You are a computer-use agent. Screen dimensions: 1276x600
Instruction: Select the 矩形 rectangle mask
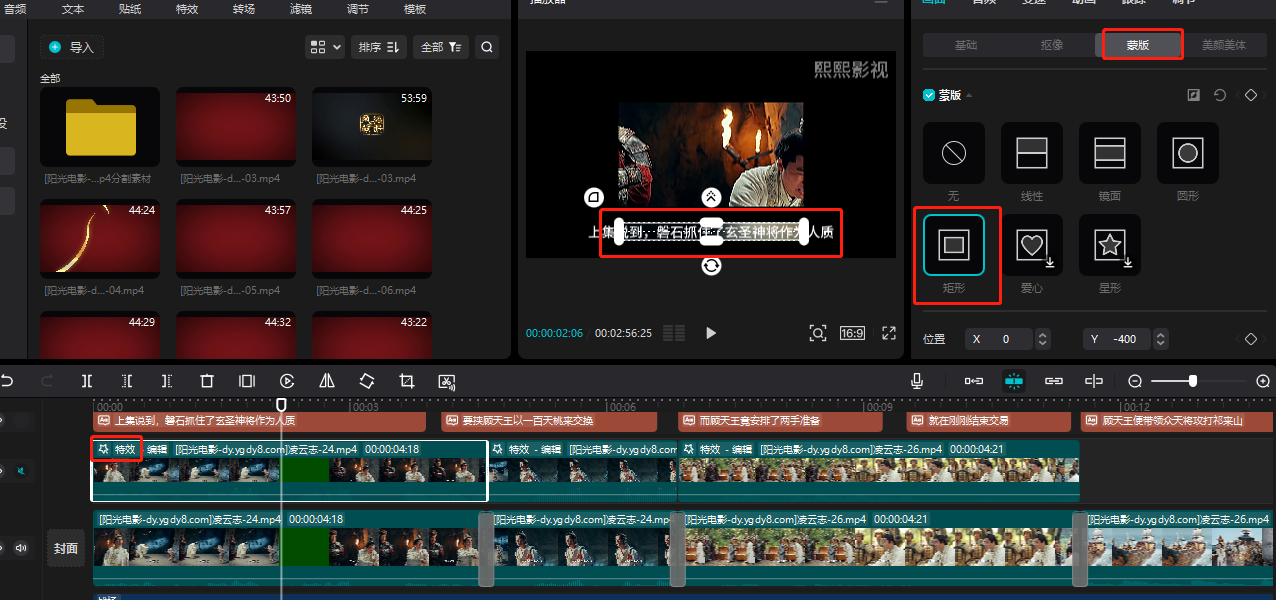click(953, 244)
